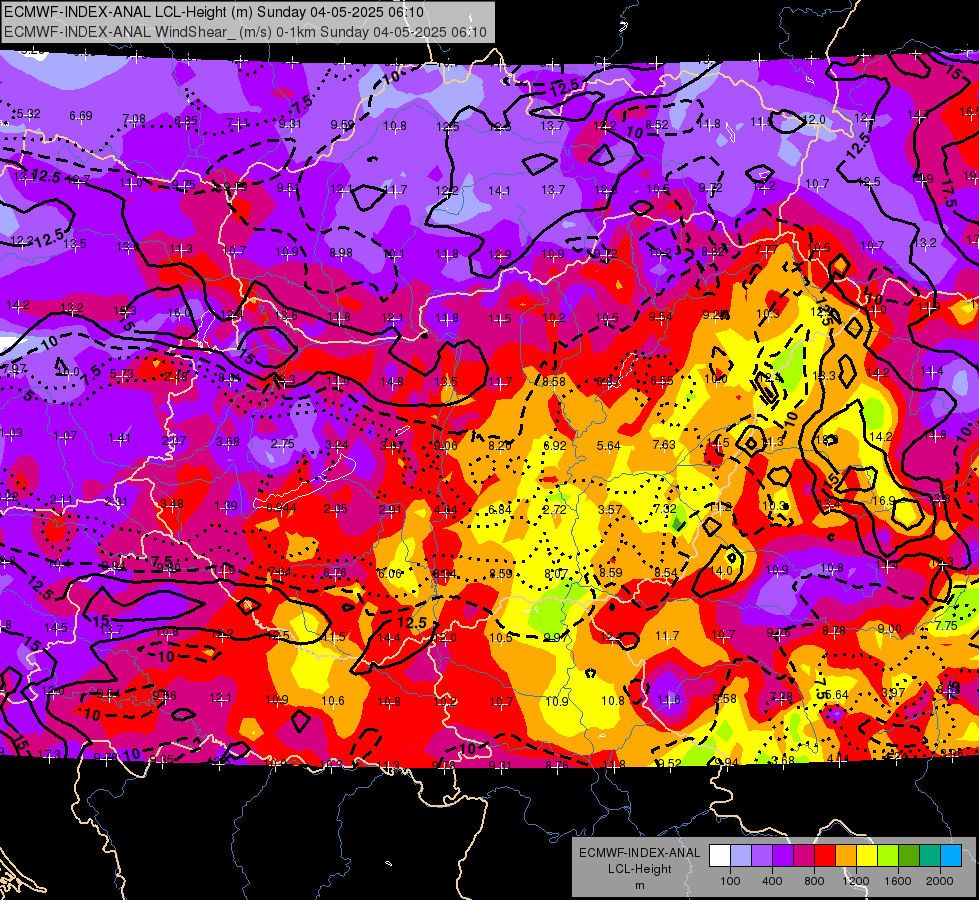
Task: Click the wind shear value 8.98
Action: 341,252
